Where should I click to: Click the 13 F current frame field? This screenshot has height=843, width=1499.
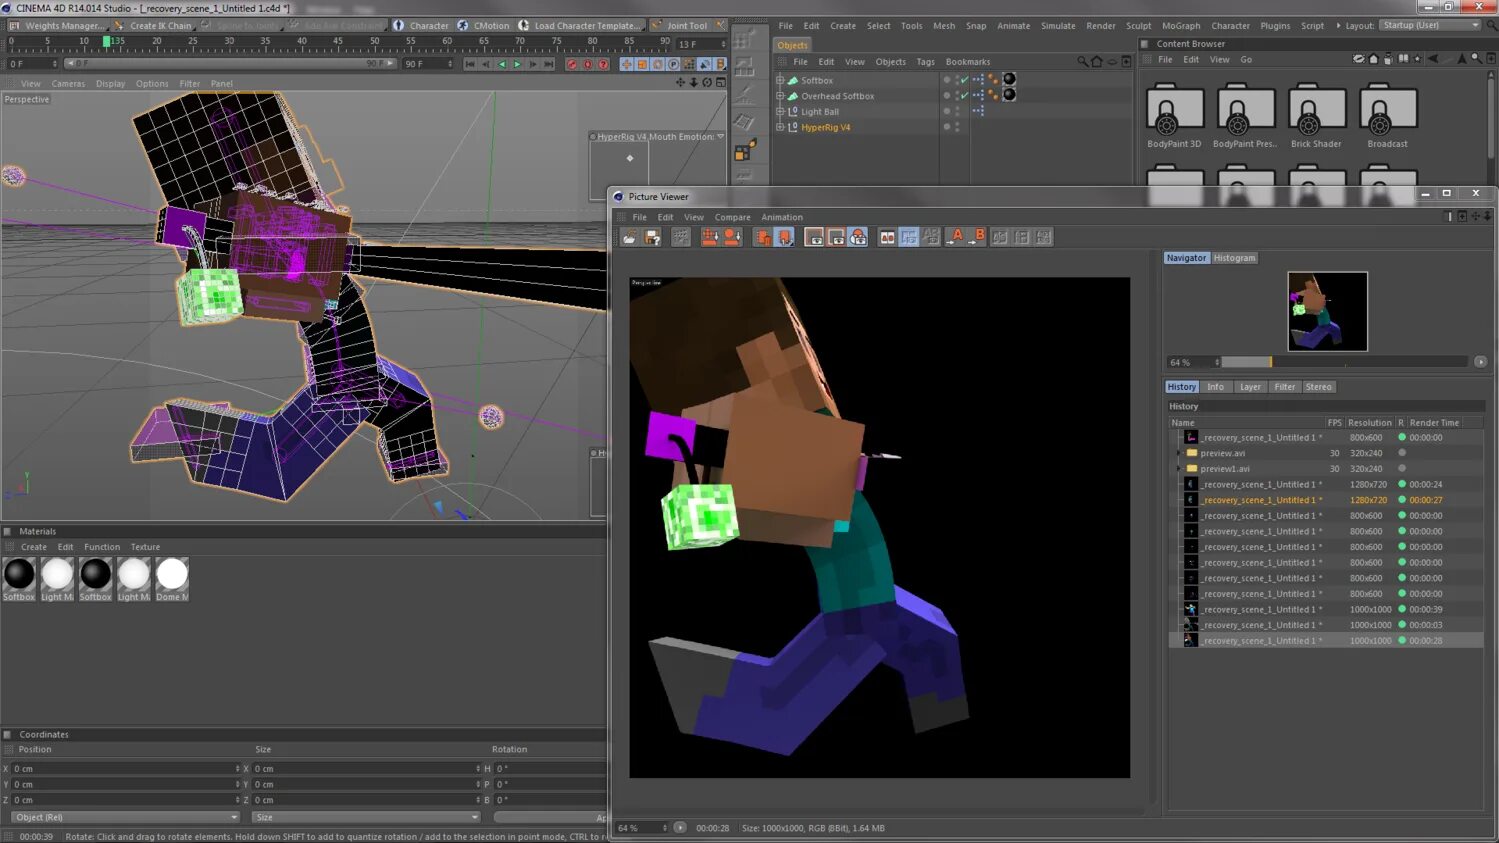click(x=701, y=44)
